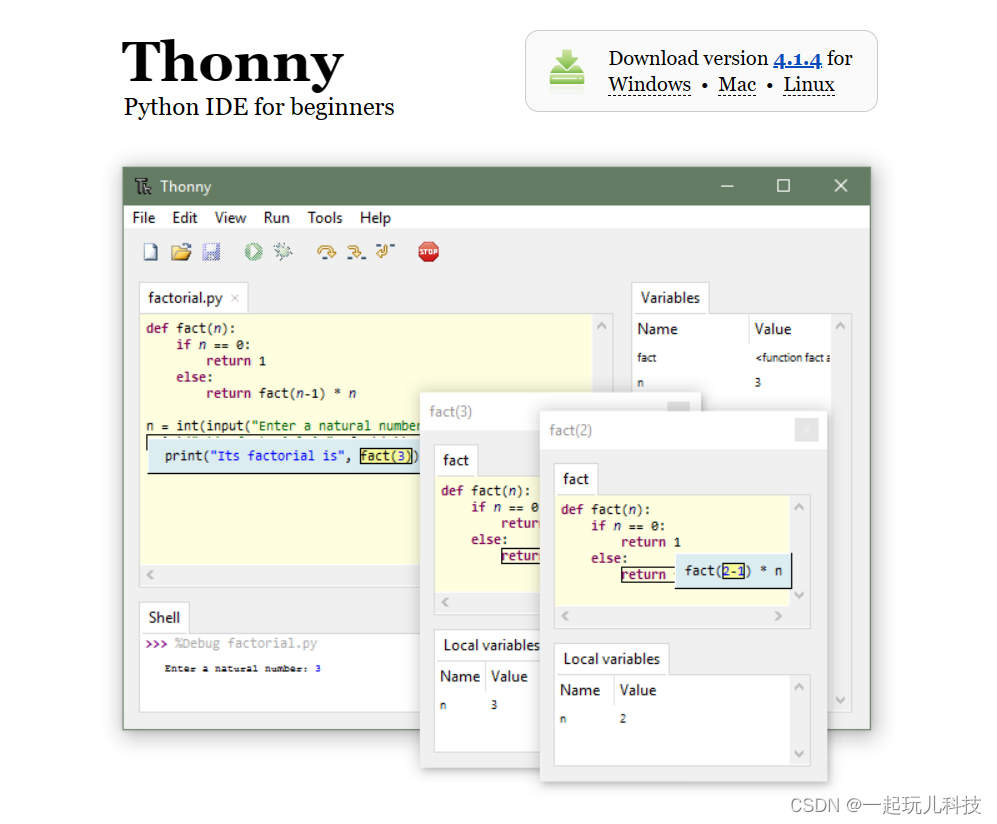Click the Step out toolbar icon
The width and height of the screenshot is (997, 824).
pos(385,251)
